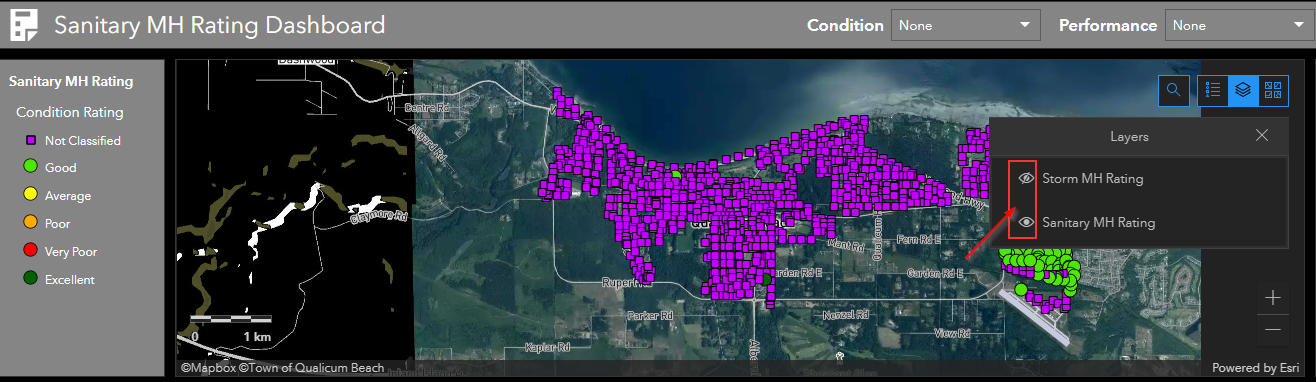Click the Not Classified purple legend symbol

tap(31, 140)
